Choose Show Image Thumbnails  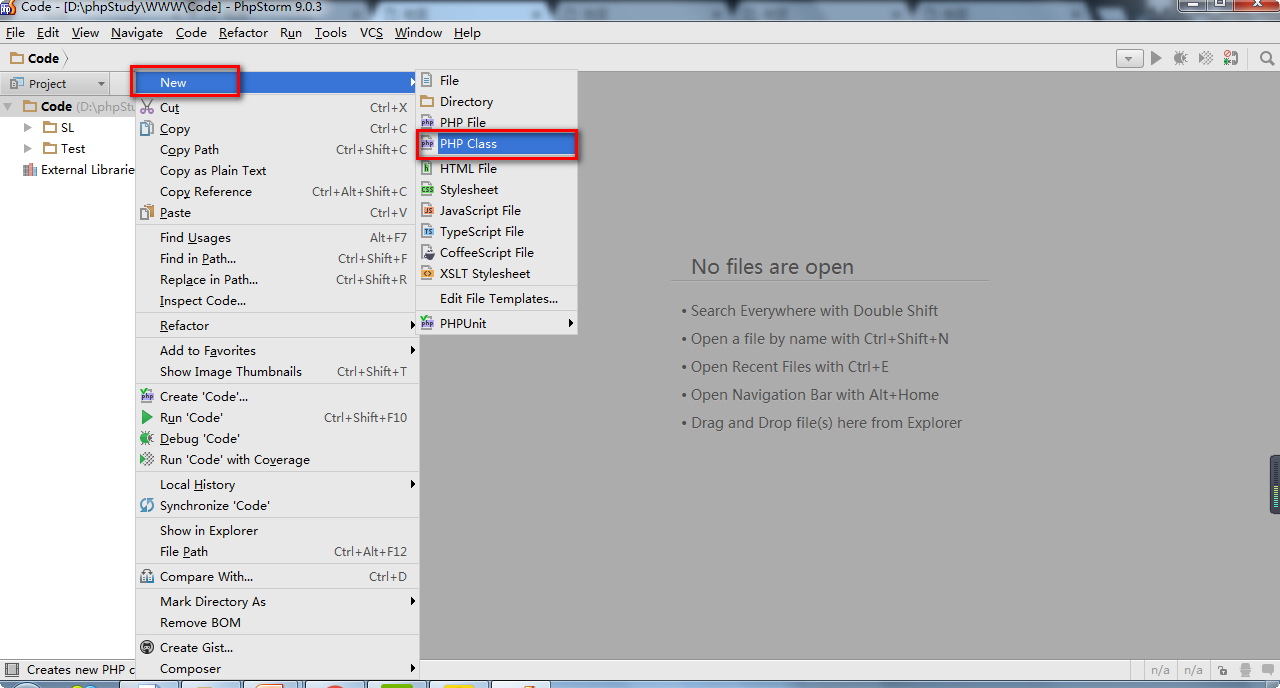(x=277, y=371)
